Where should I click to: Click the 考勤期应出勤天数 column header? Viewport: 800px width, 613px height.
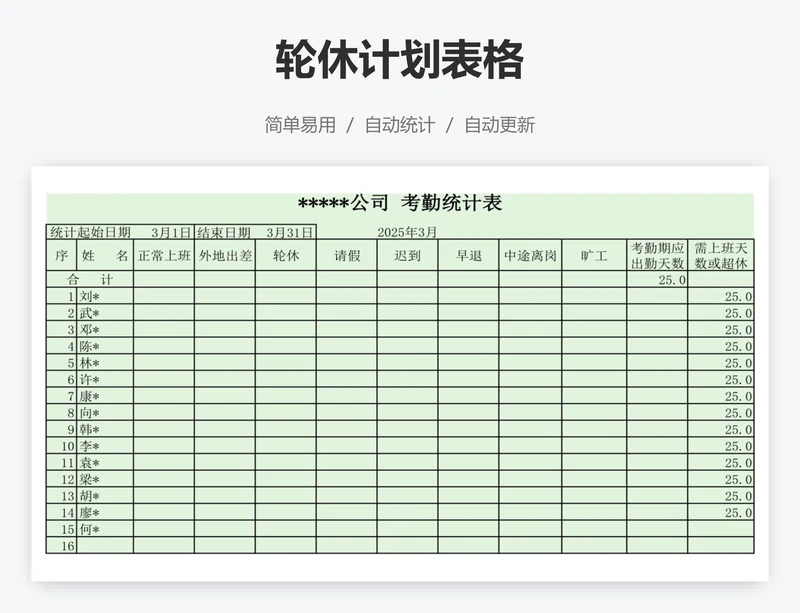[x=657, y=255]
